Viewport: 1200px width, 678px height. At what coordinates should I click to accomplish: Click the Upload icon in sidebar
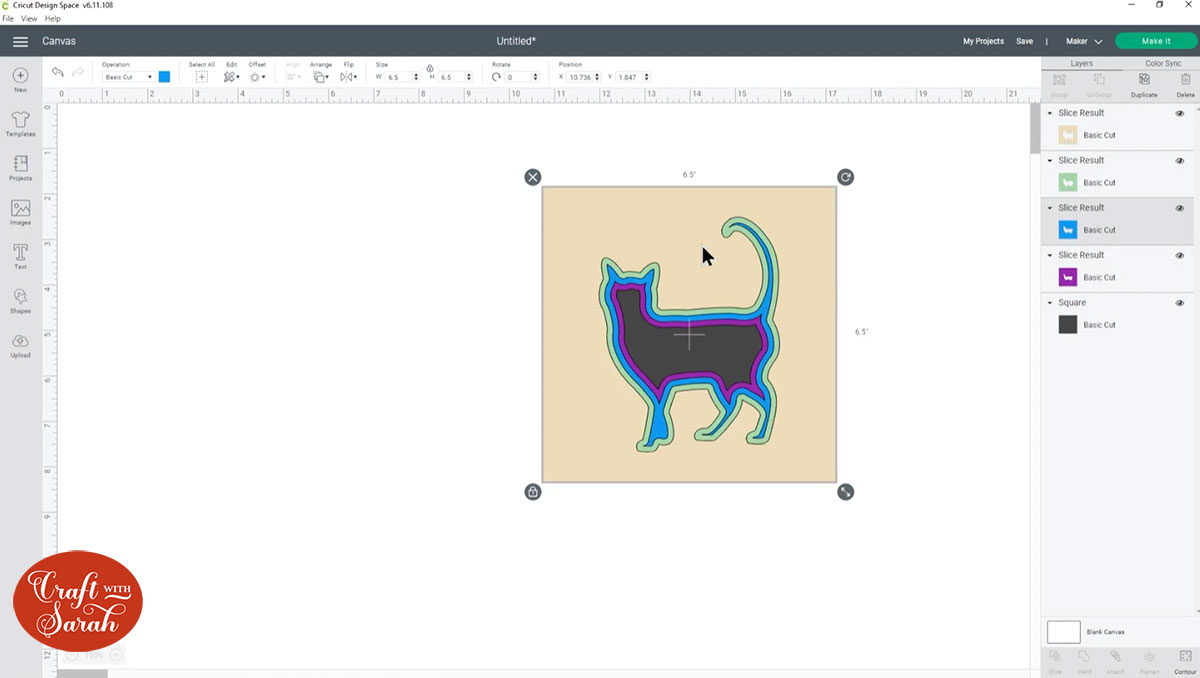20,344
